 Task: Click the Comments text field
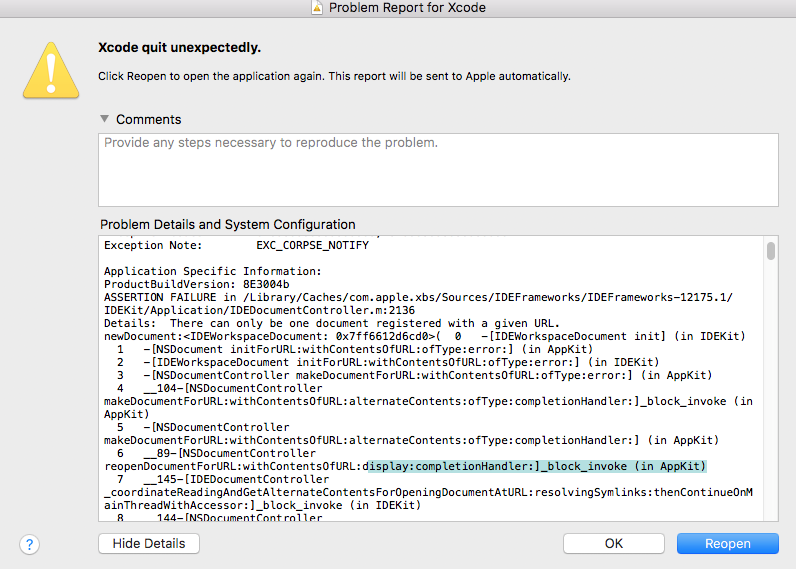tap(438, 169)
